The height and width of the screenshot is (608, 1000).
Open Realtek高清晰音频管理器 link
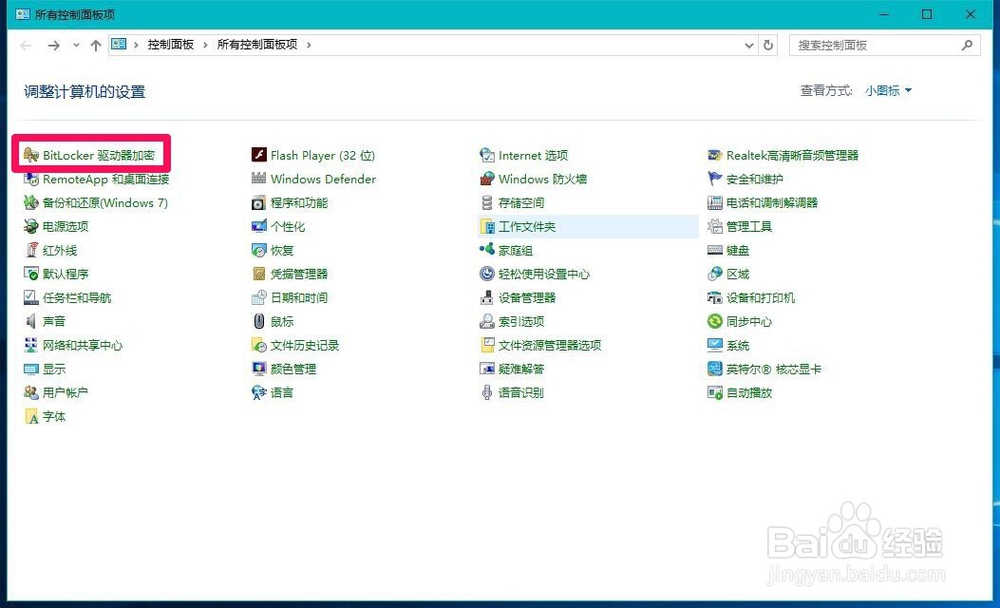(792, 155)
